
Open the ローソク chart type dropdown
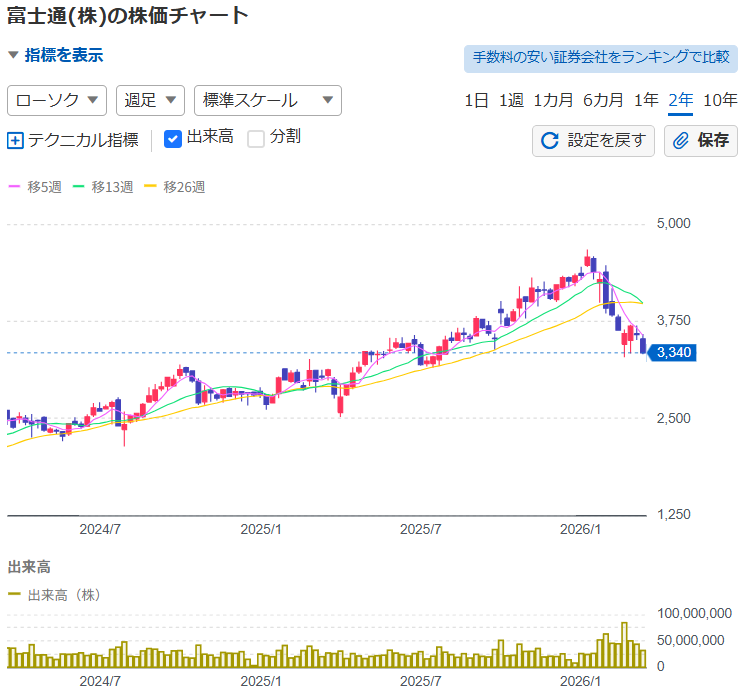pyautogui.click(x=57, y=100)
